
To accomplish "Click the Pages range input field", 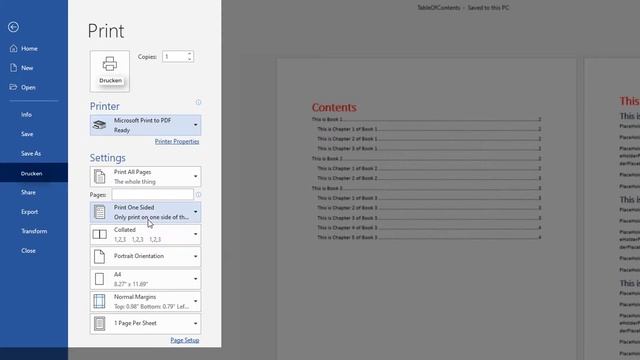I will (x=153, y=195).
